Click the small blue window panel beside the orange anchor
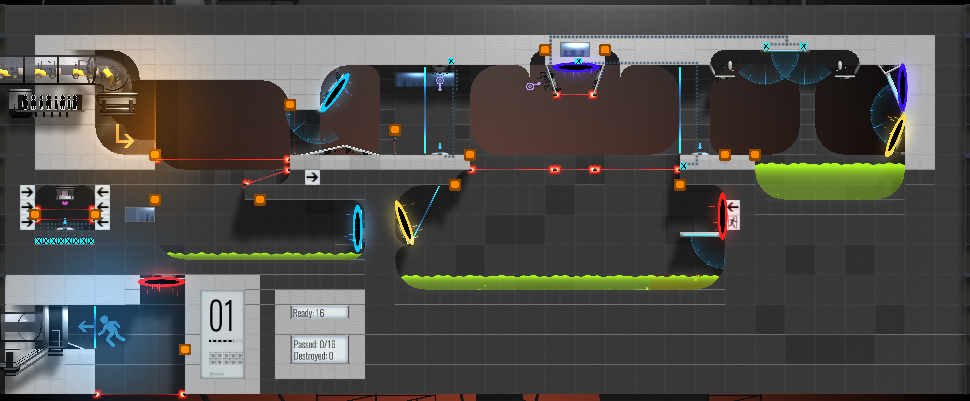Screen dimensions: 970x401 point(140,214)
